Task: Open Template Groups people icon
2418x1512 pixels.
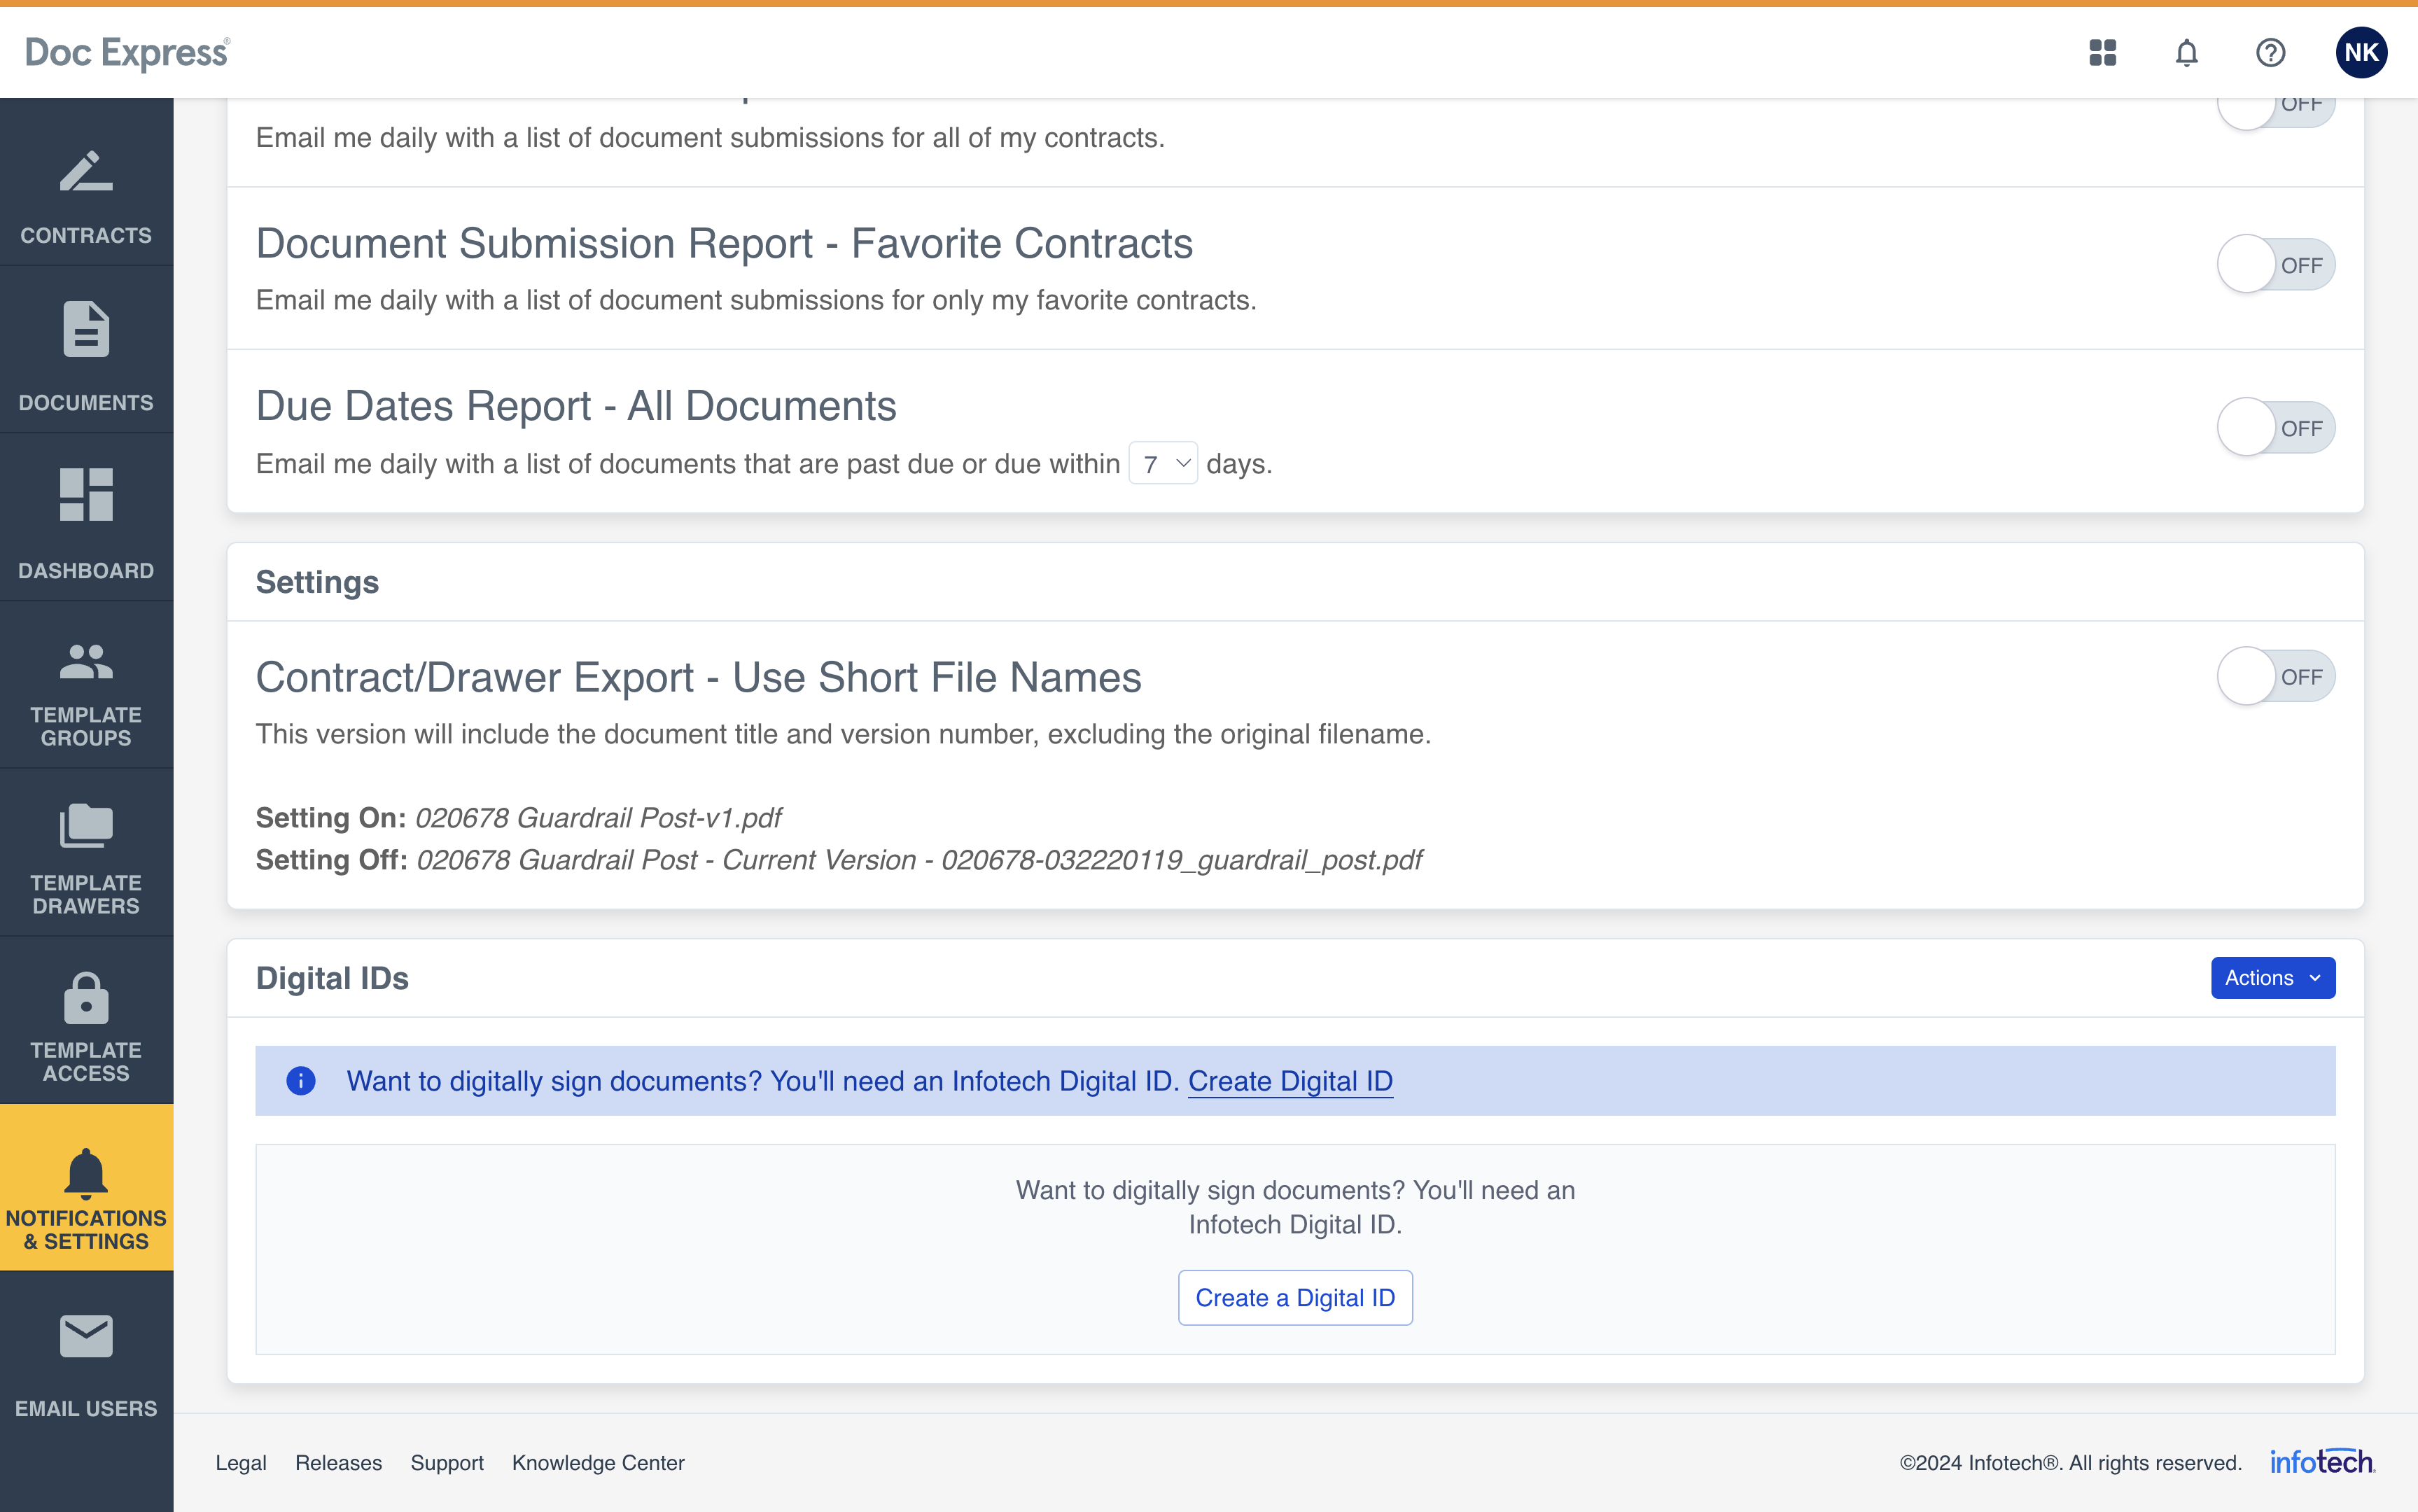Action: (x=86, y=662)
